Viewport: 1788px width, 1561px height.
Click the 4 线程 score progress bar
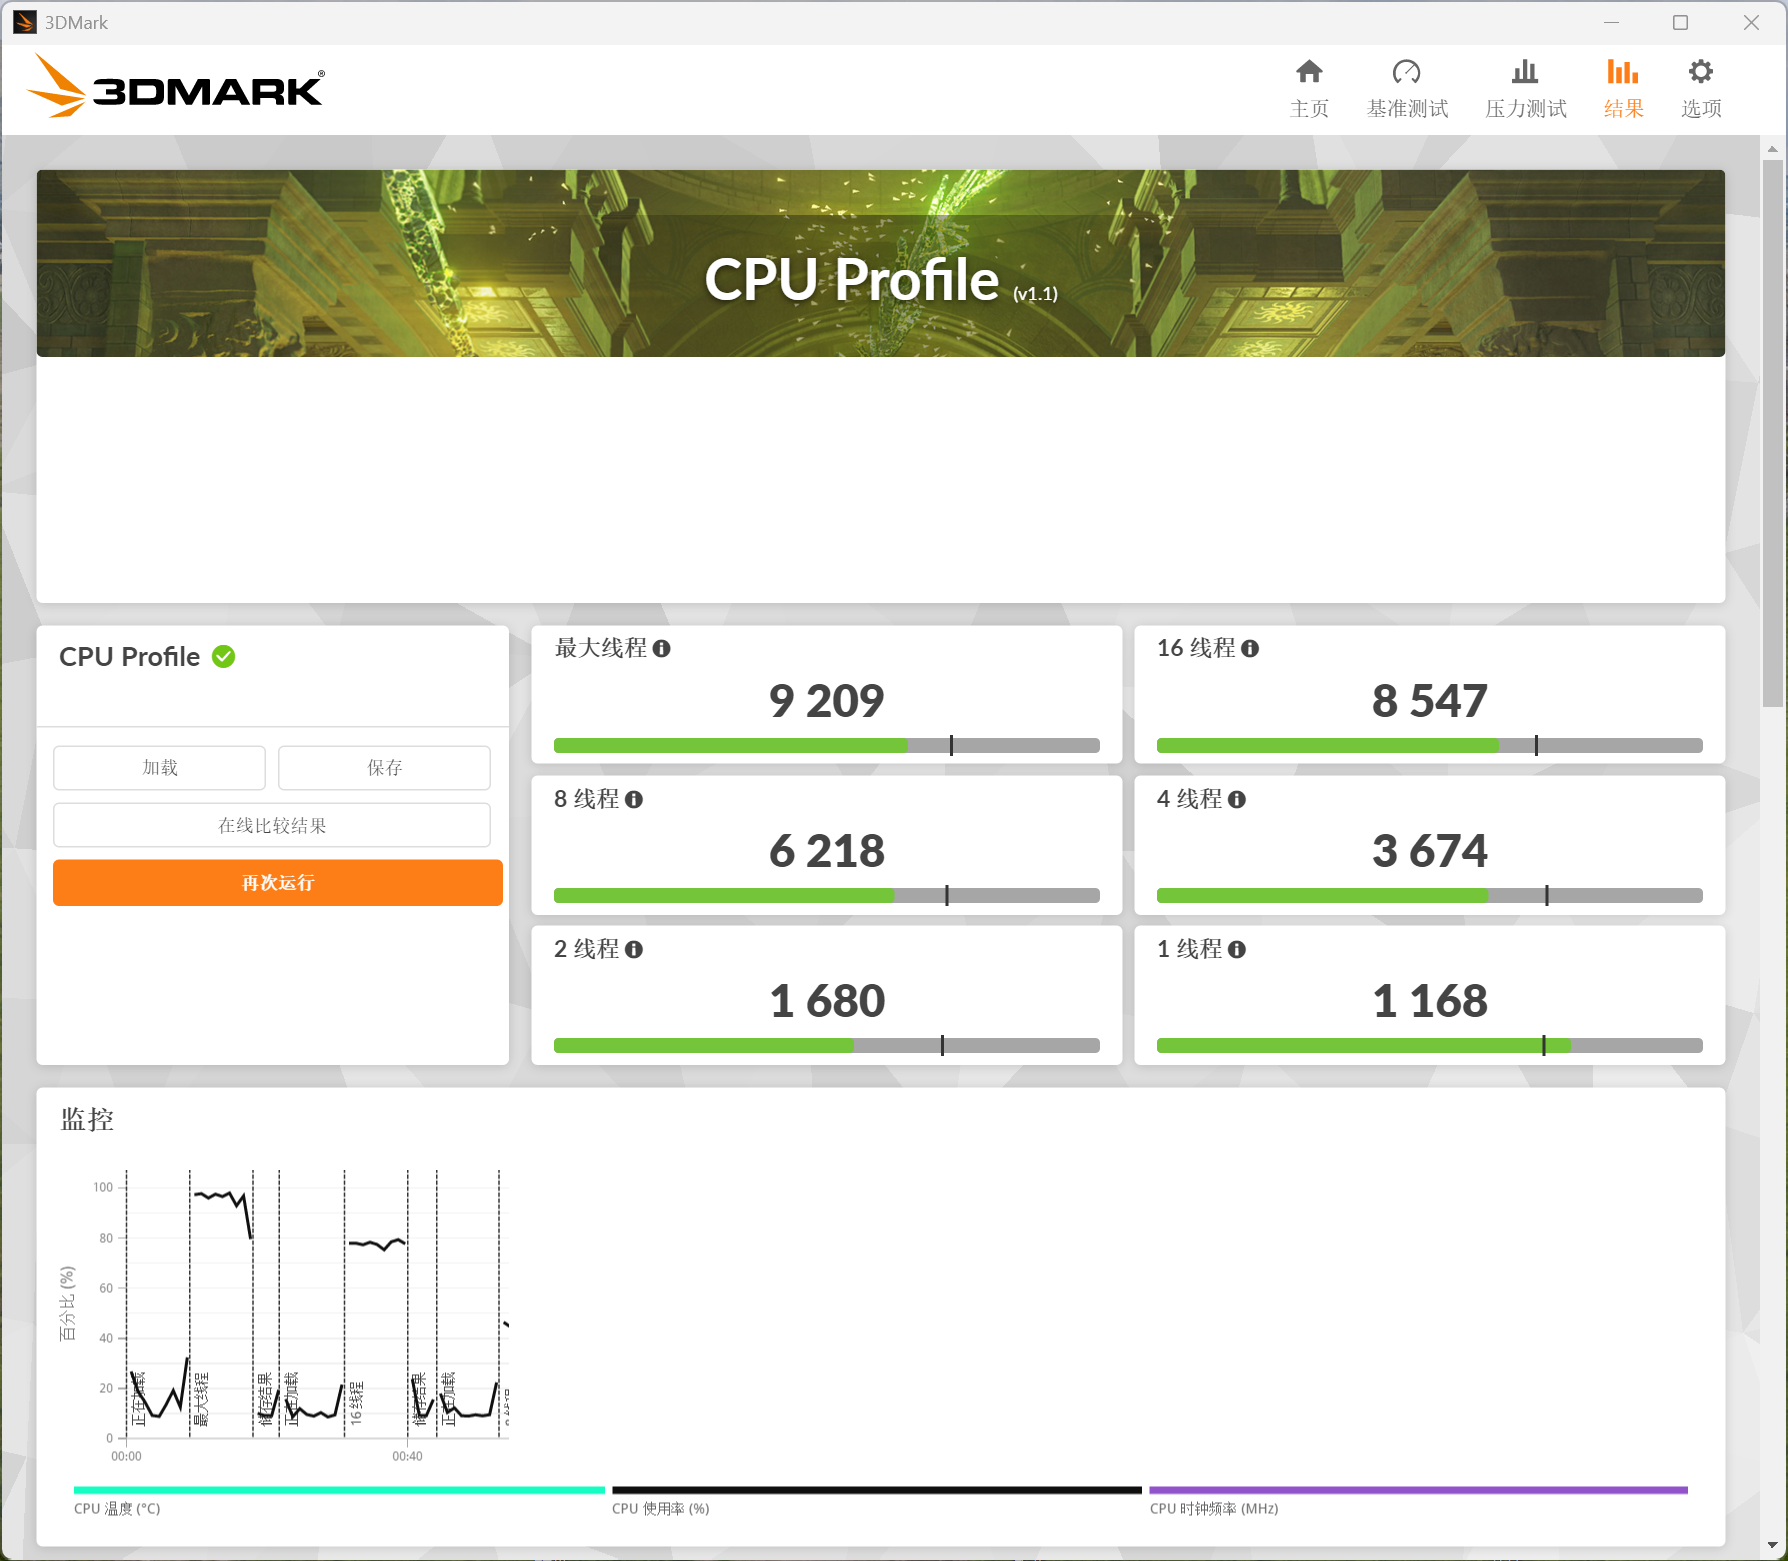coord(1430,896)
